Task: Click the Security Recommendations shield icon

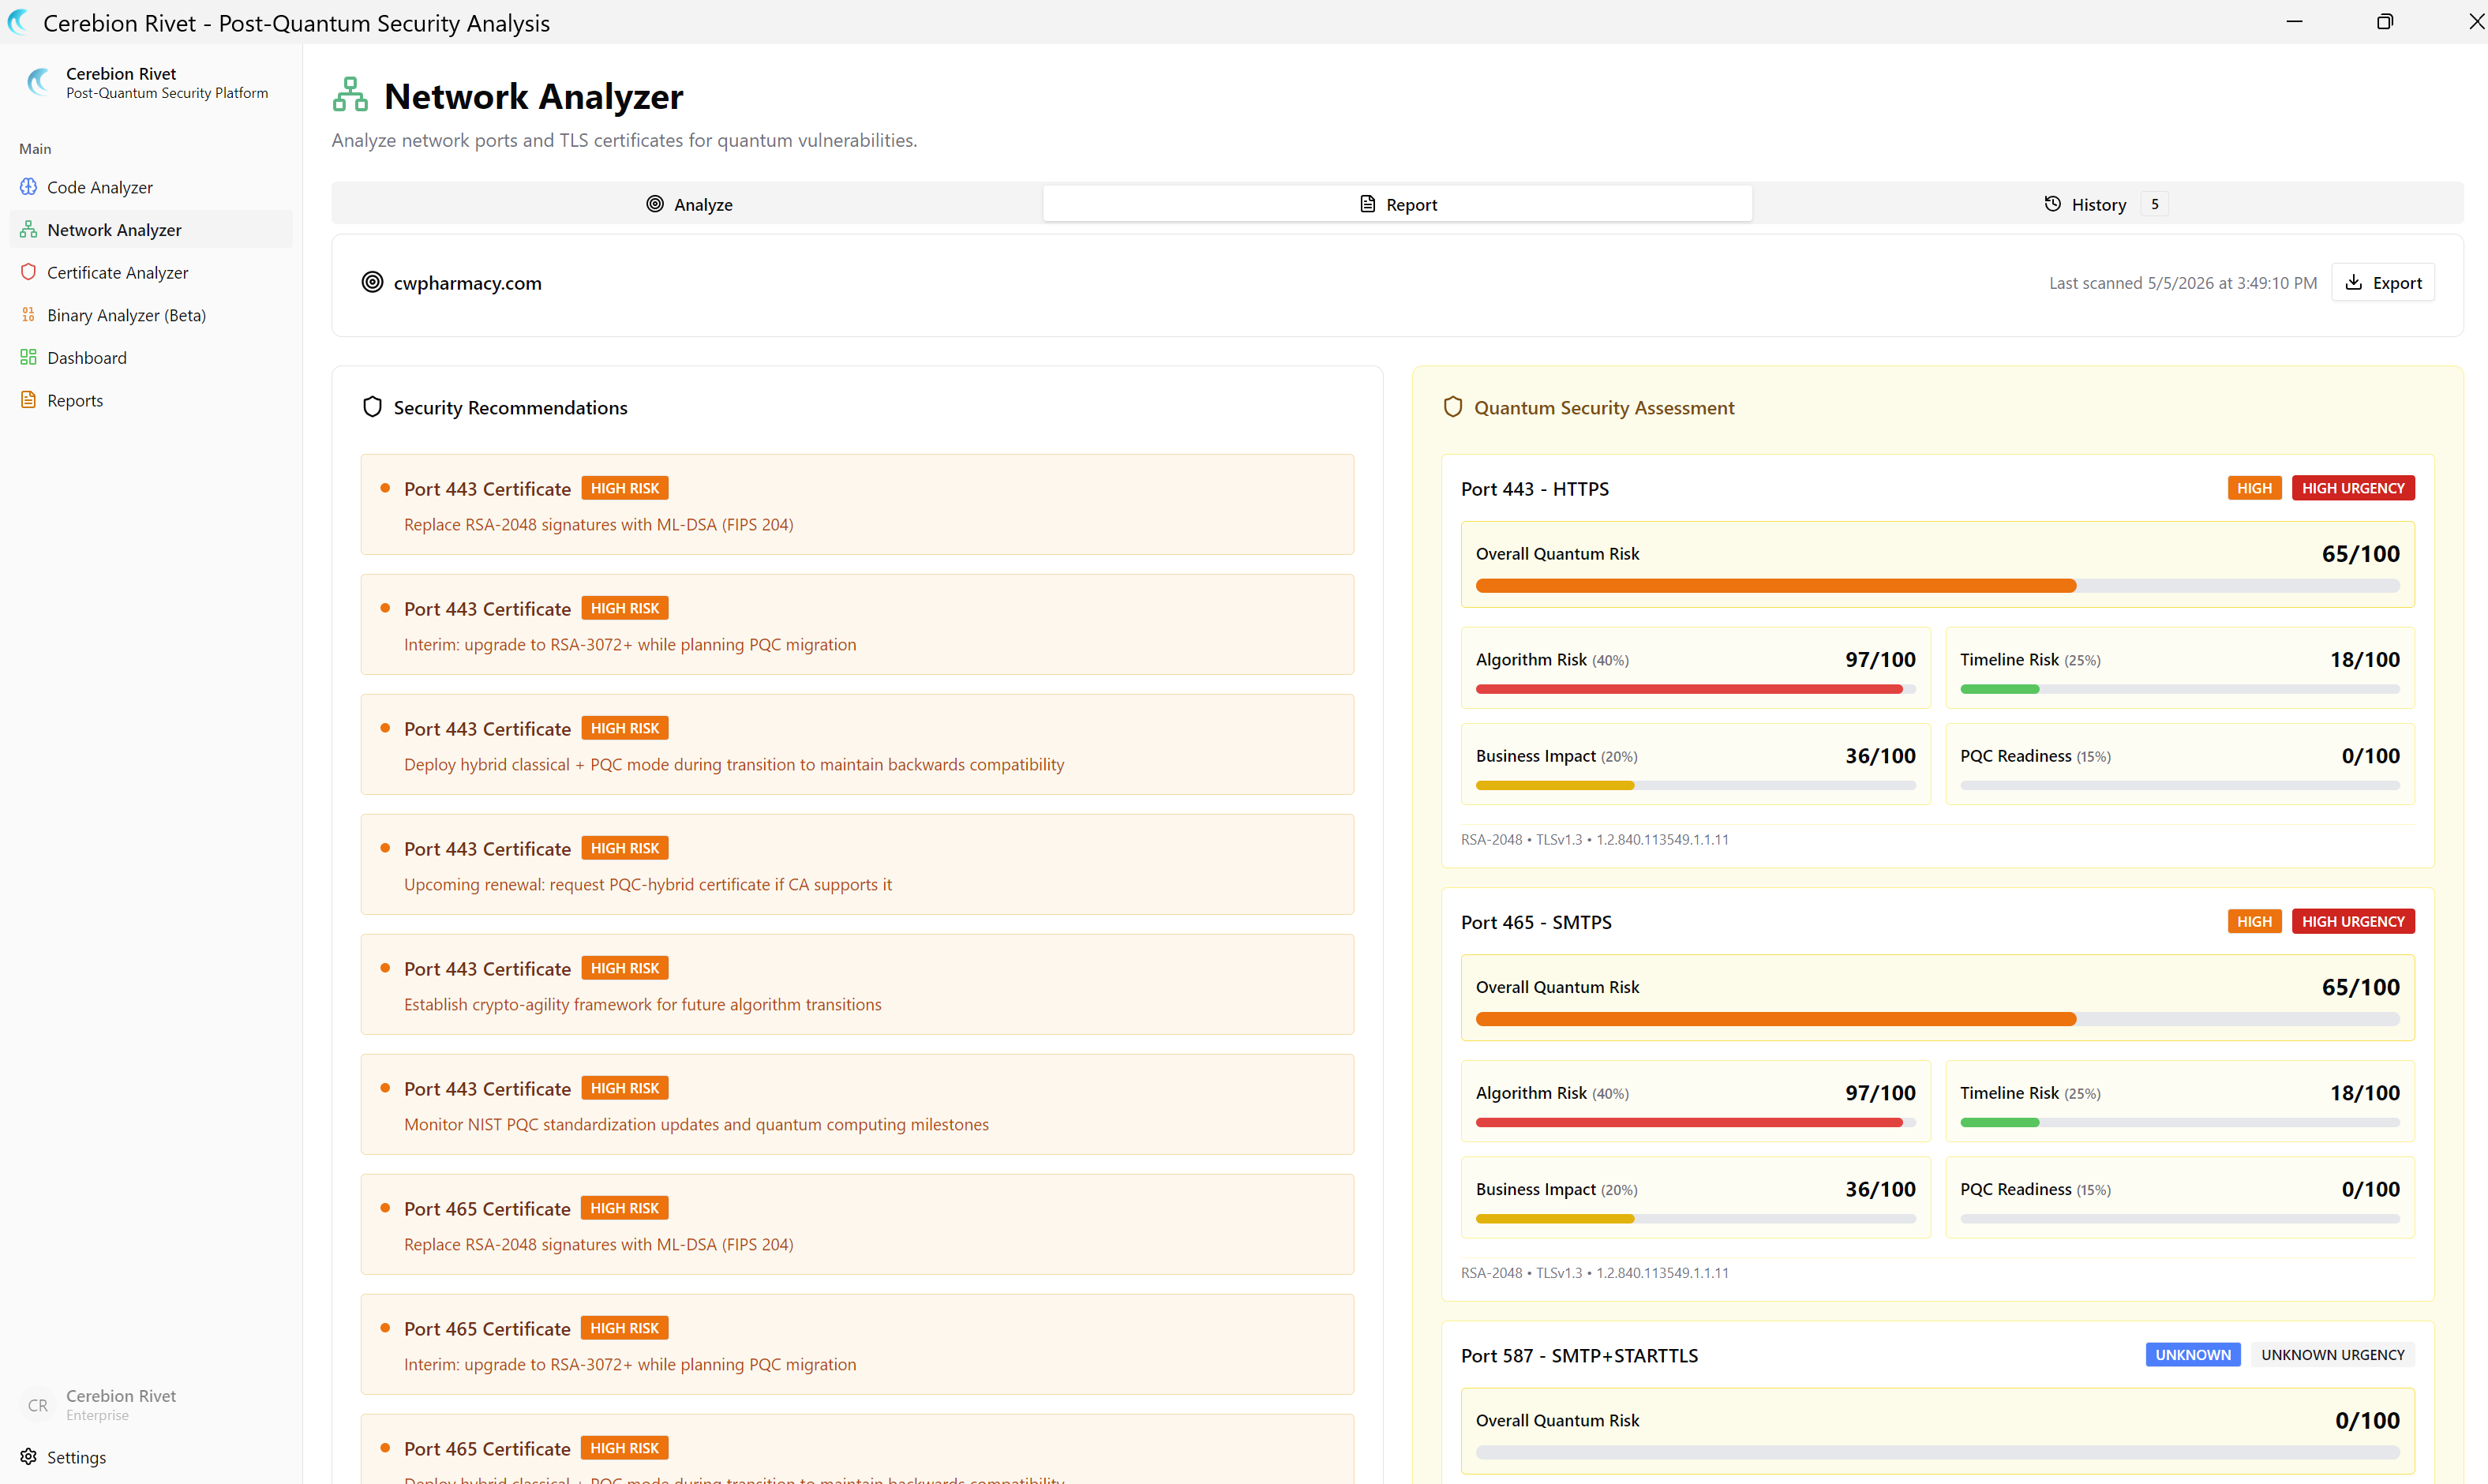Action: coord(372,408)
